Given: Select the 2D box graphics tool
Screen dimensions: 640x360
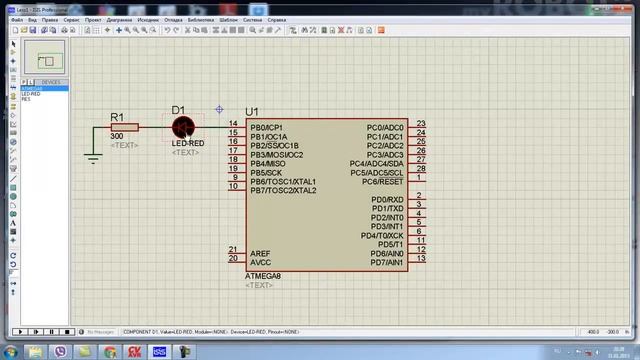Looking at the screenshot, I should click(13, 188).
